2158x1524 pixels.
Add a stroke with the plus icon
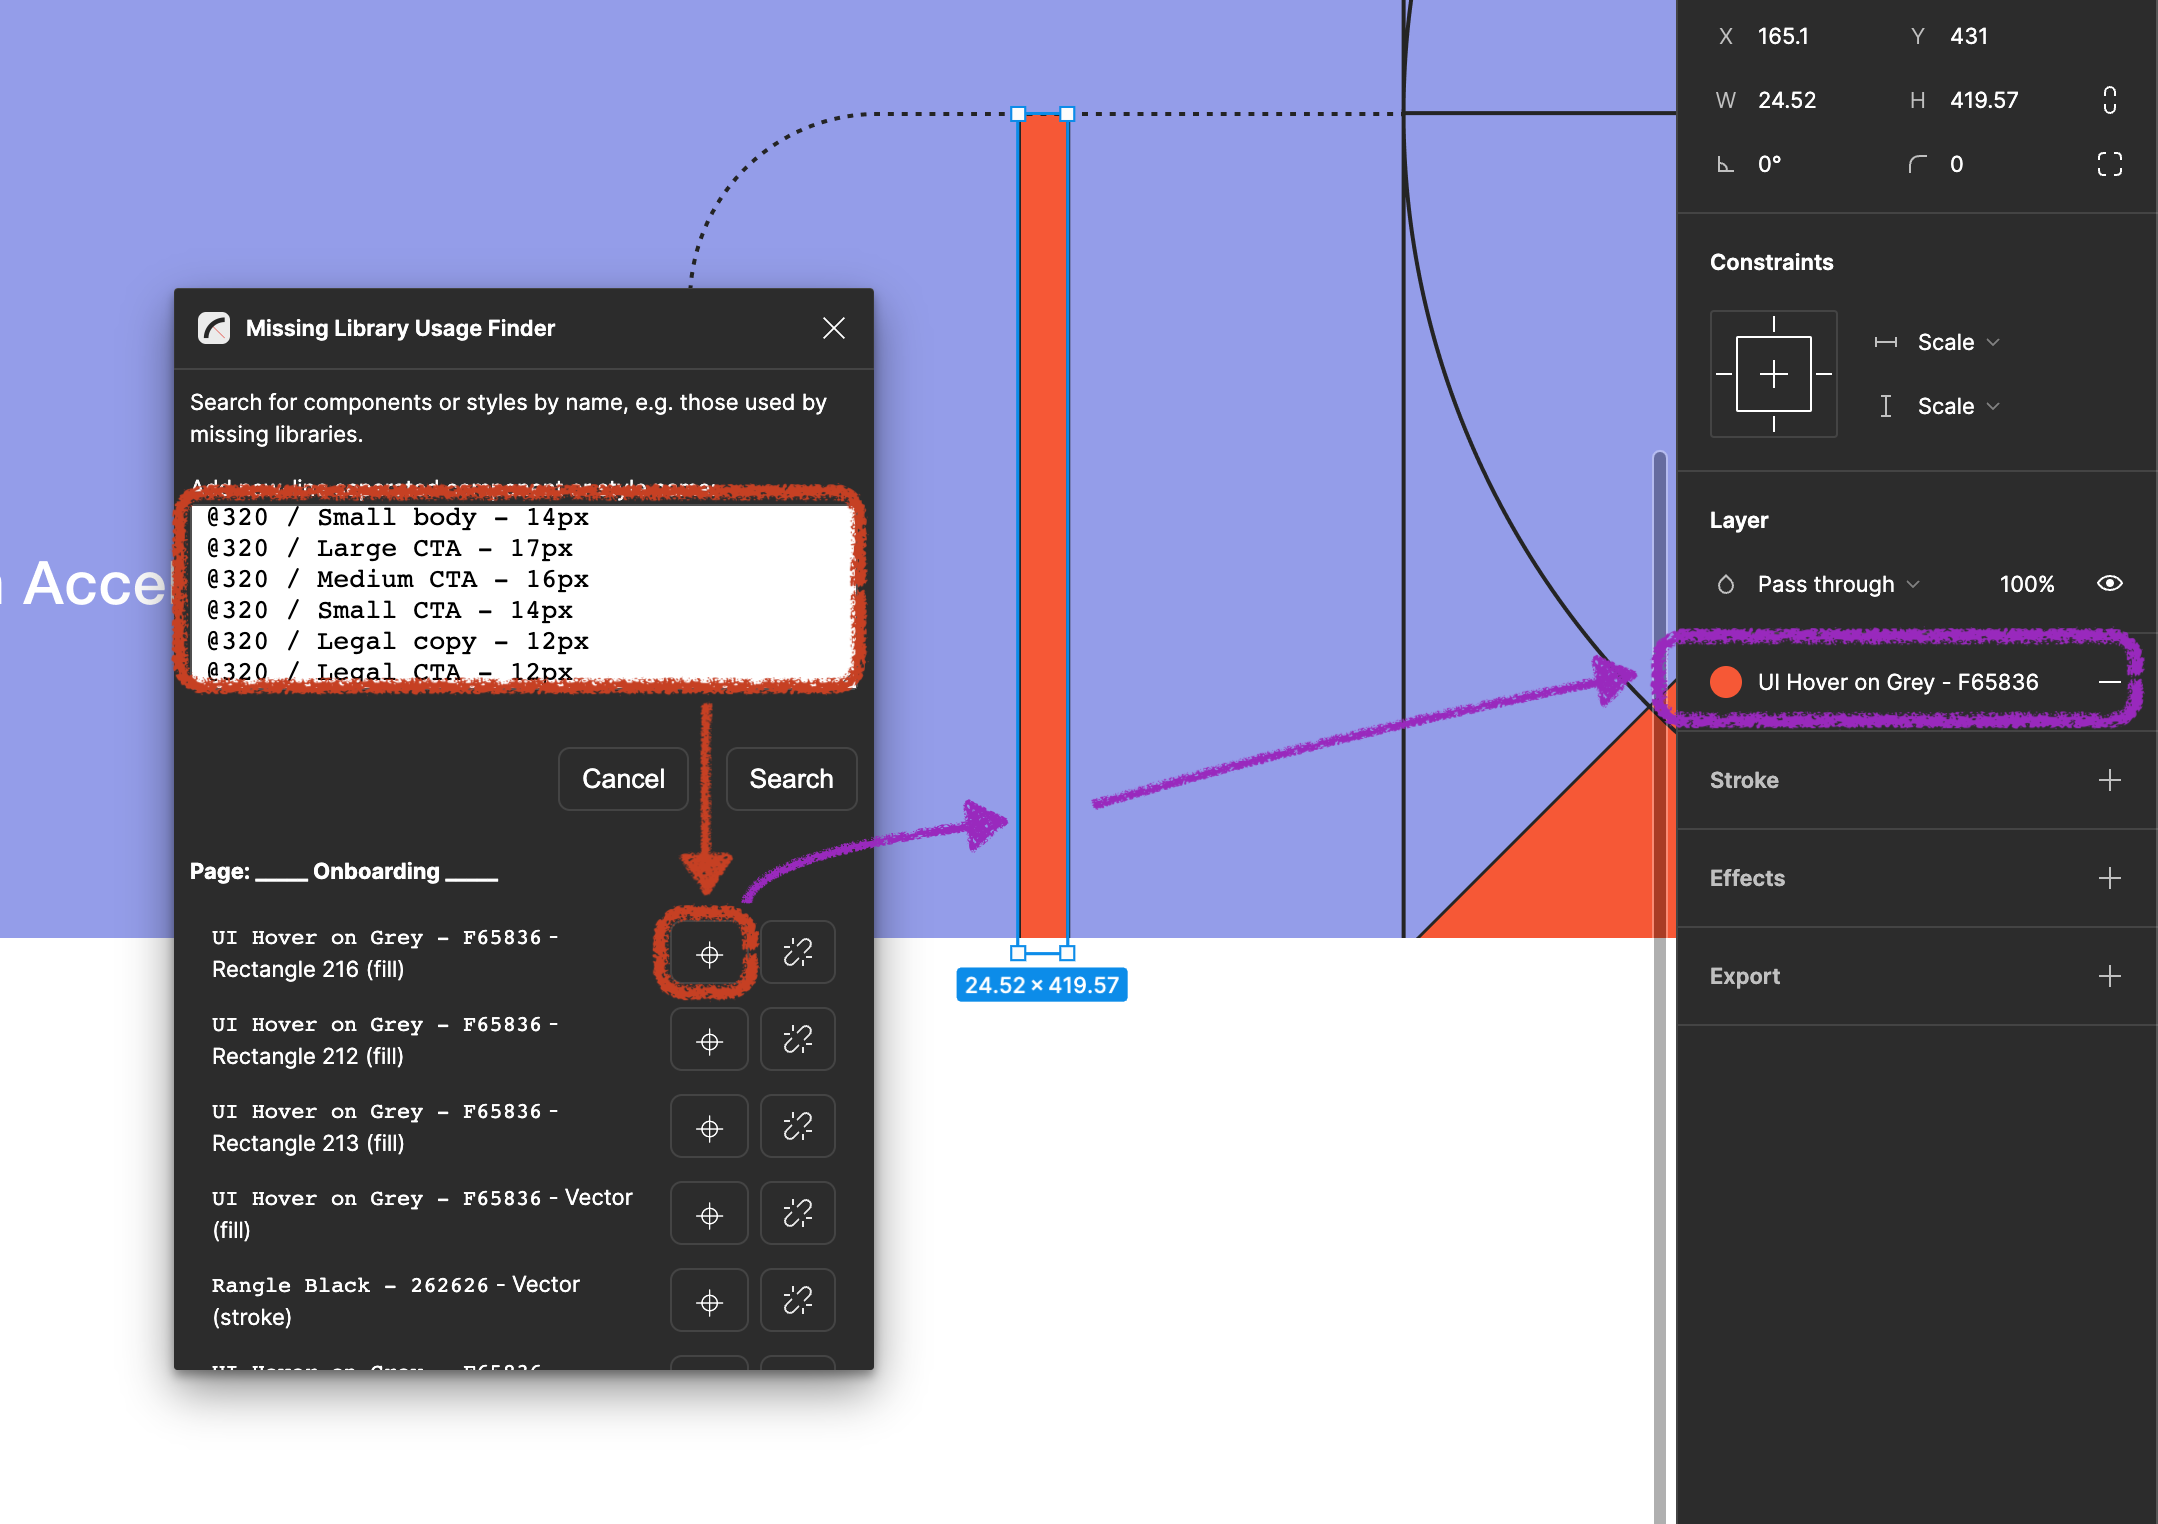(x=2109, y=780)
